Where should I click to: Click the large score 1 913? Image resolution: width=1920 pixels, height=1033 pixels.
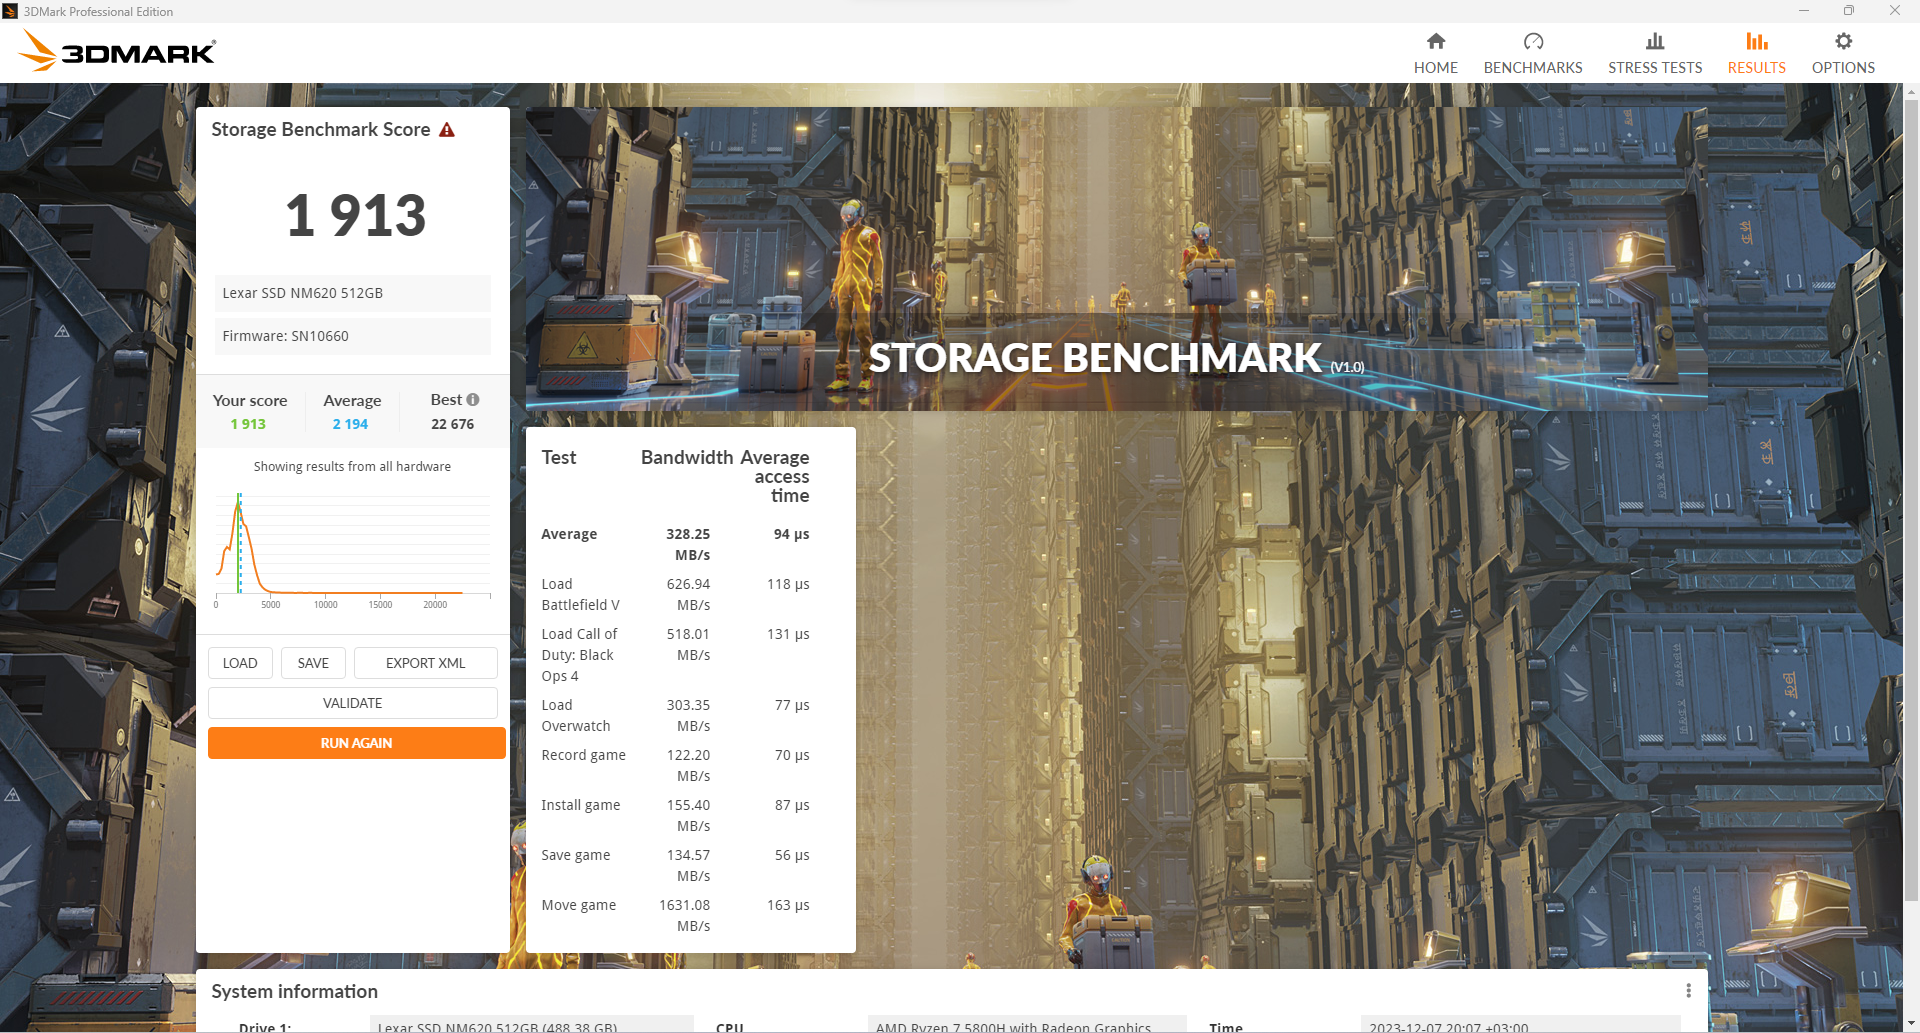pyautogui.click(x=356, y=215)
